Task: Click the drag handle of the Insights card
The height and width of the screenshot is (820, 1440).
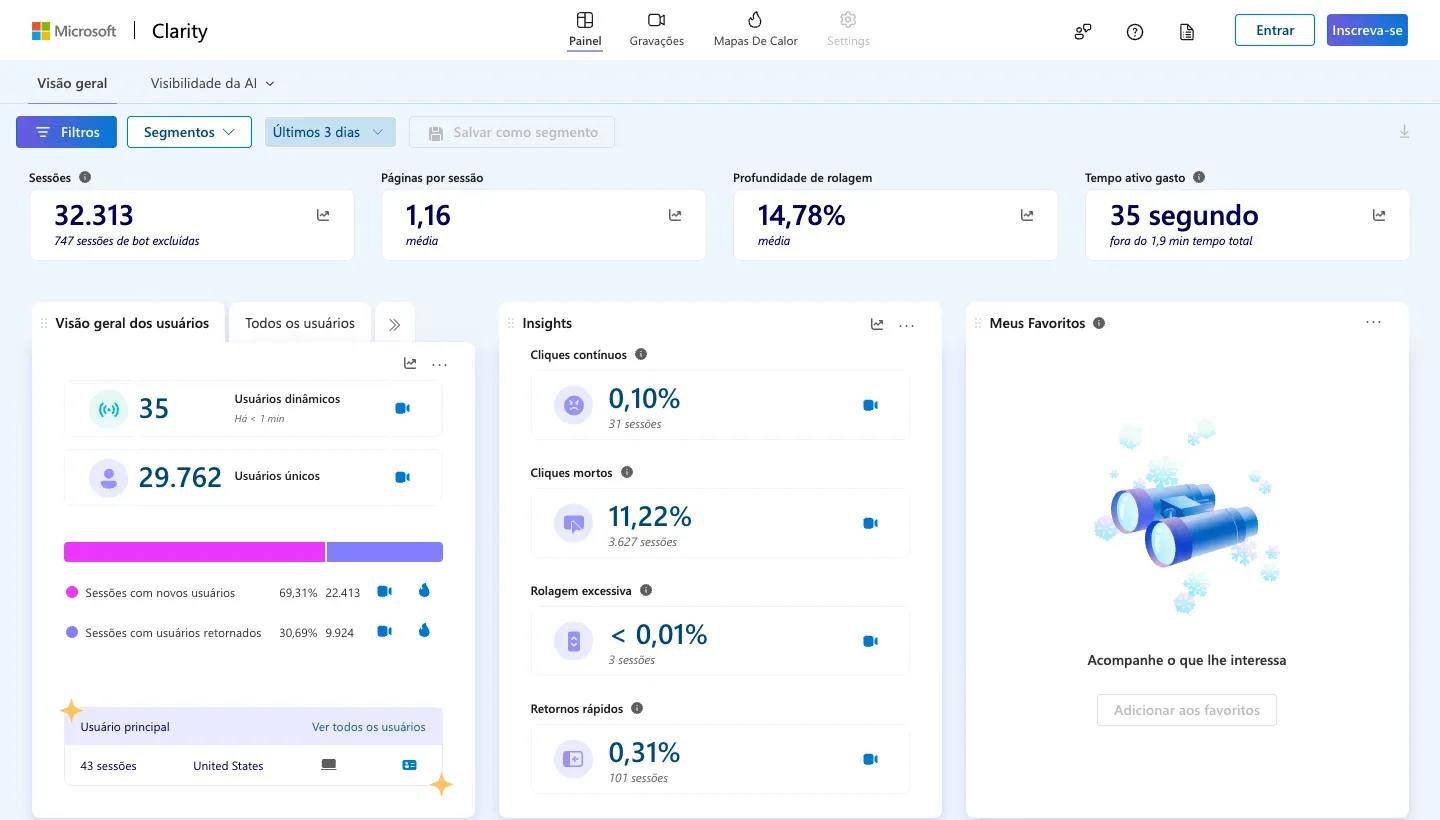Action: [511, 324]
